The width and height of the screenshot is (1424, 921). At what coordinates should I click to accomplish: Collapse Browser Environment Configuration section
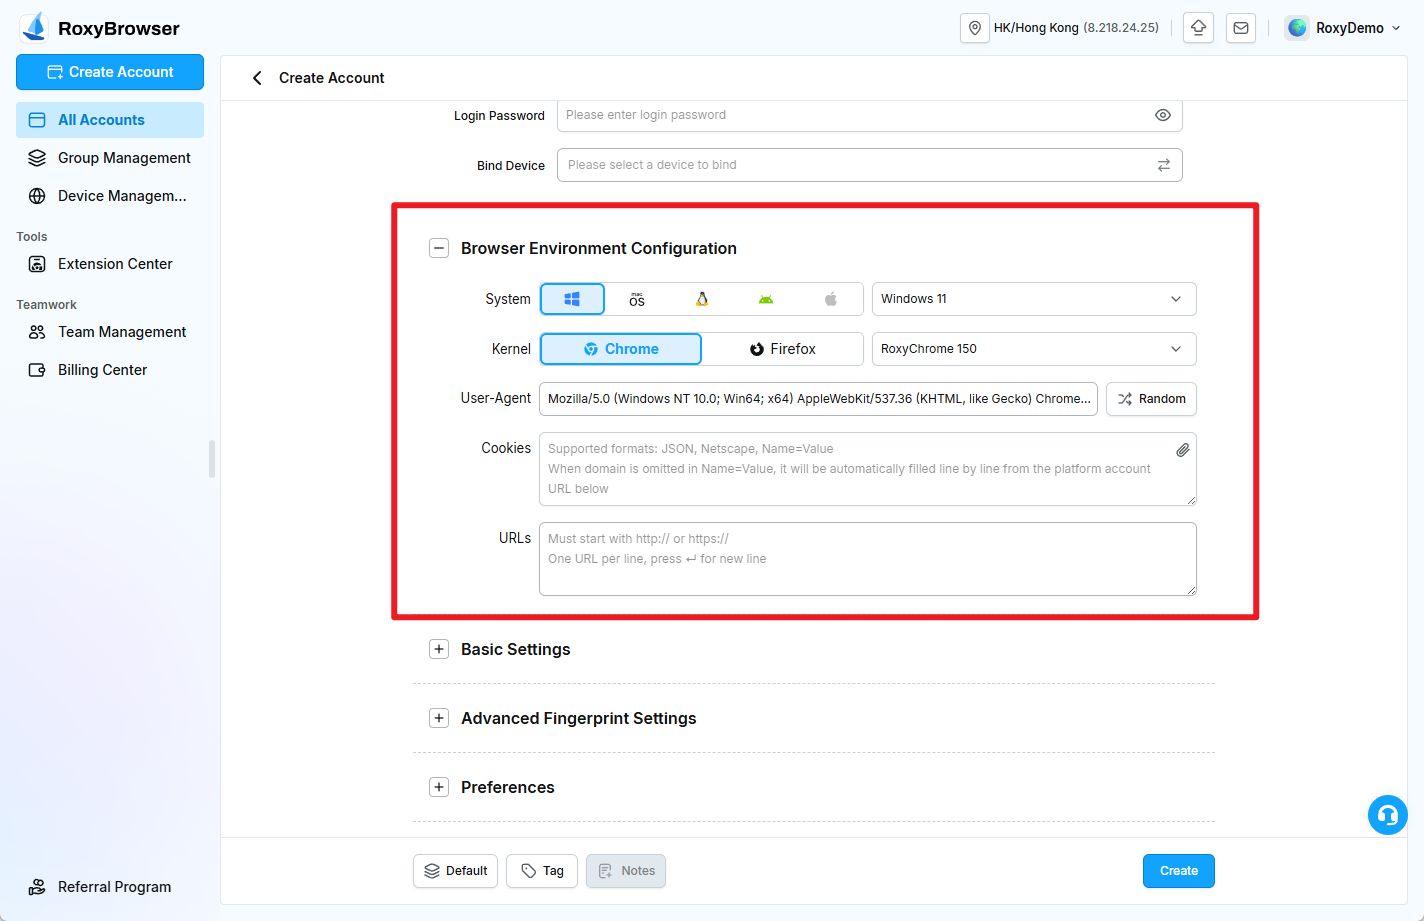(x=439, y=248)
